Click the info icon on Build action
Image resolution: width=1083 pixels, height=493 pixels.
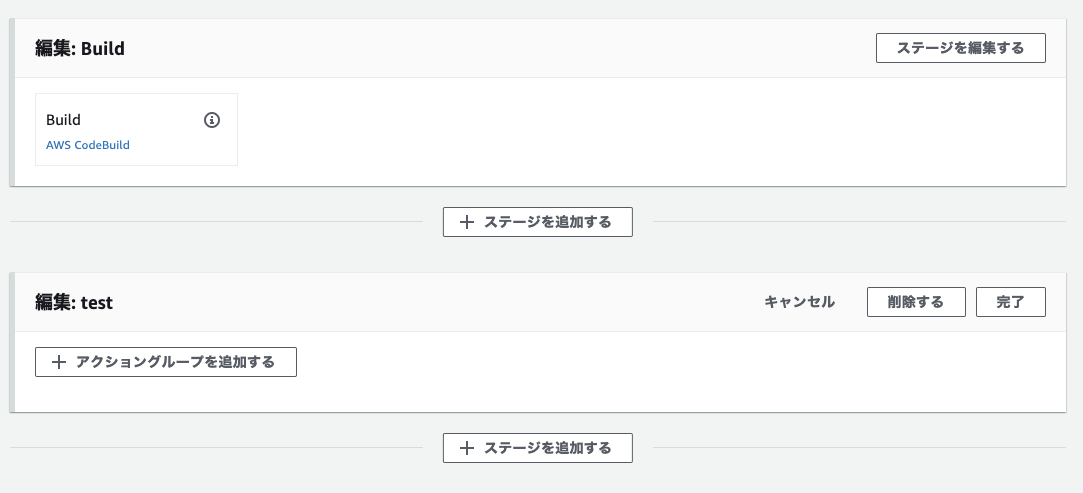211,120
